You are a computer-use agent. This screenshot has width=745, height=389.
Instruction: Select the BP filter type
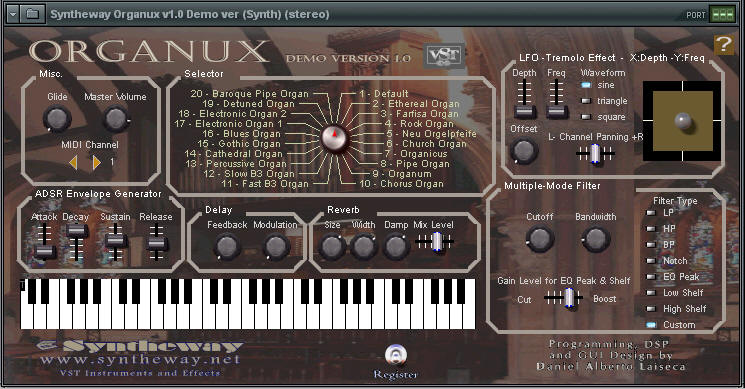pos(651,245)
